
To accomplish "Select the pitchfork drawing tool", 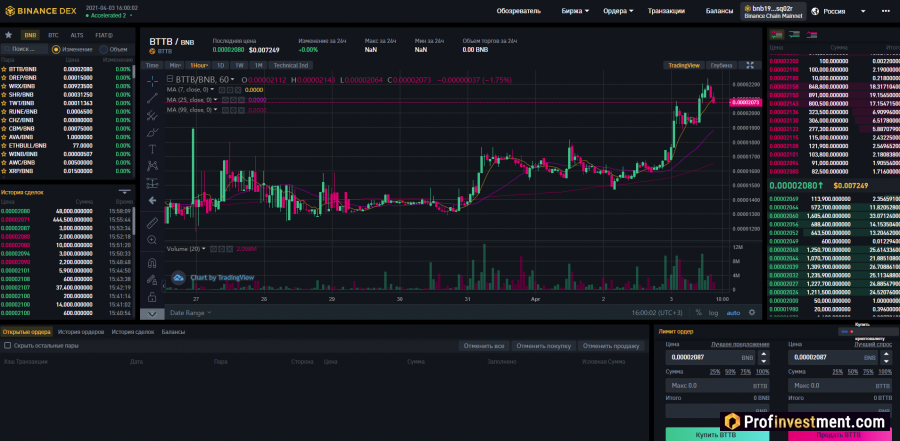I will coord(152,115).
